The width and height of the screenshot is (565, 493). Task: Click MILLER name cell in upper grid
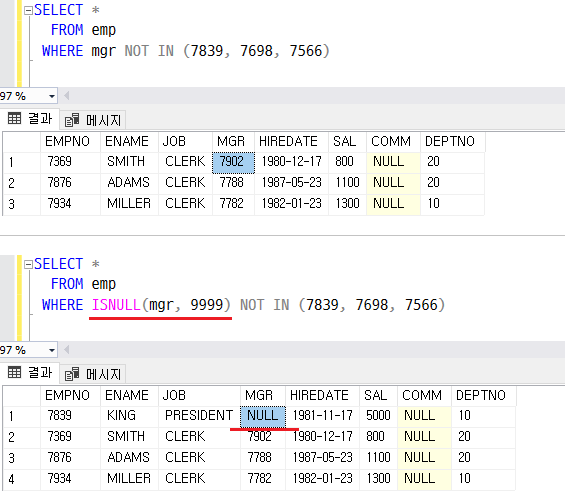tap(129, 204)
